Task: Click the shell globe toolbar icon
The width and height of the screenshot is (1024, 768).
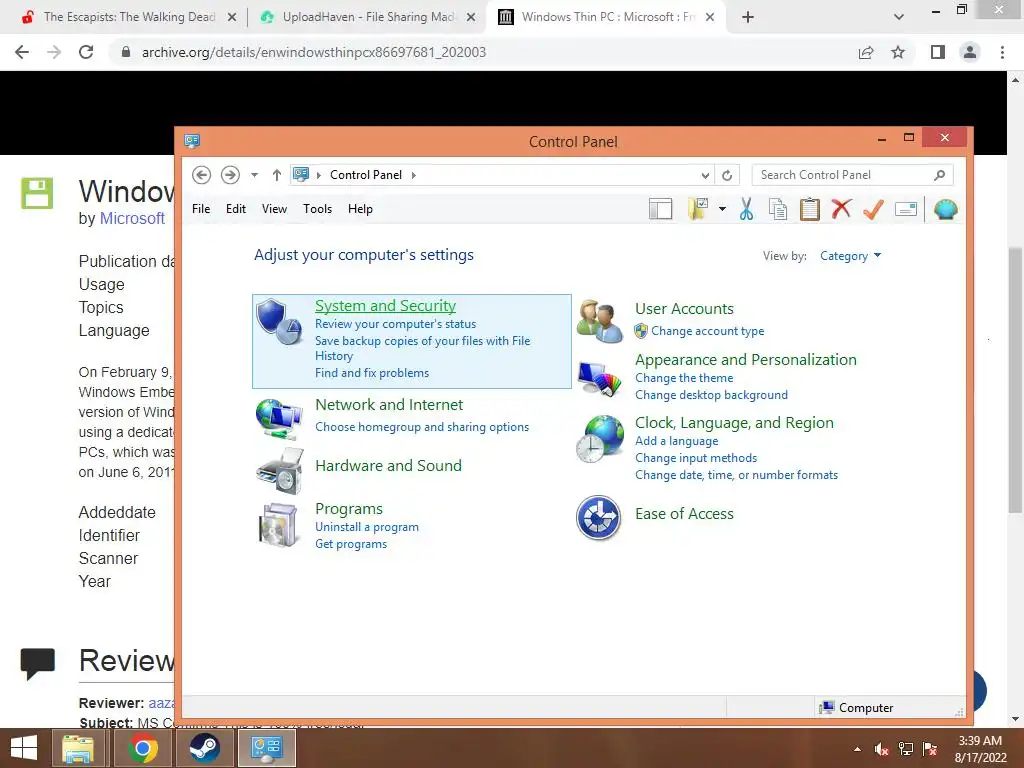Action: pos(946,209)
